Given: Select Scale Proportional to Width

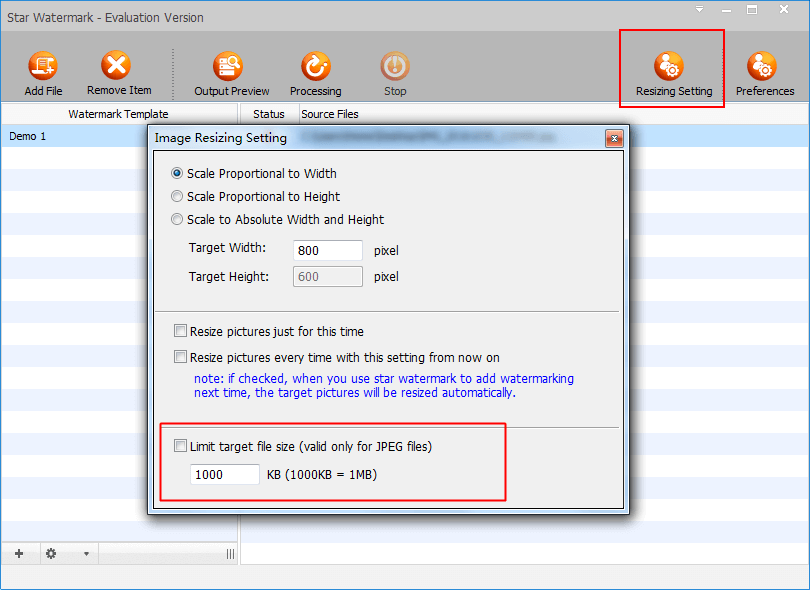Looking at the screenshot, I should [177, 174].
